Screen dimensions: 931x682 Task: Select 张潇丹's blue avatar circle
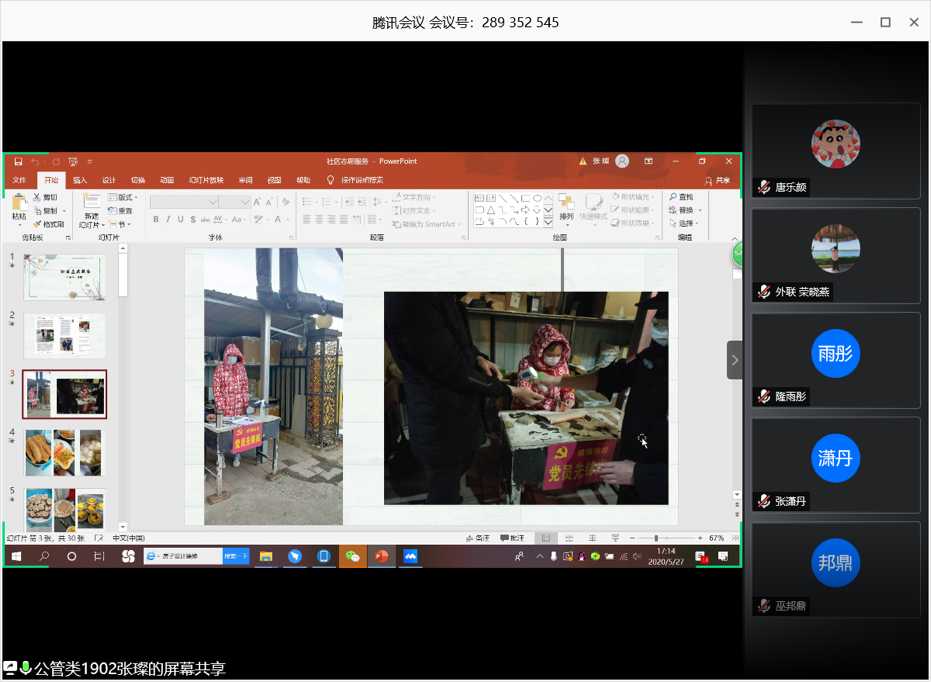click(835, 458)
